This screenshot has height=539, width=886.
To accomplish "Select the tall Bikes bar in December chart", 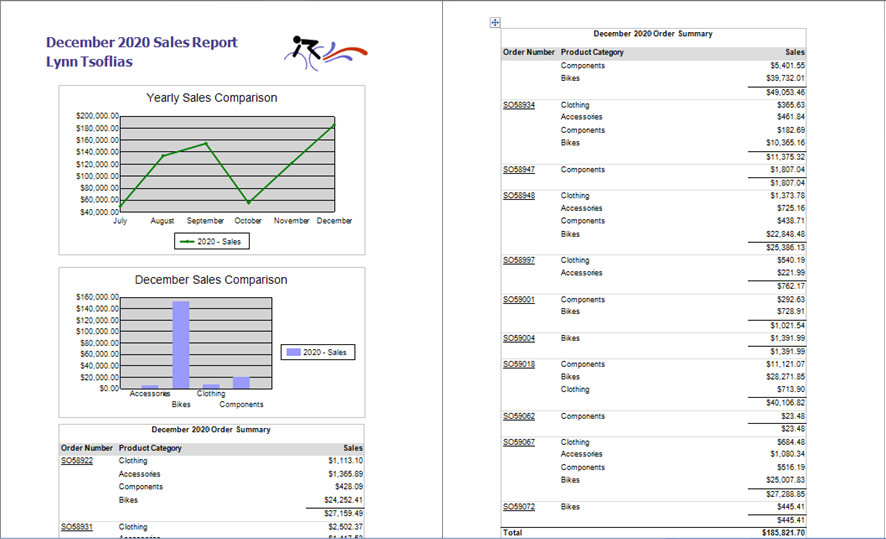I will [x=181, y=345].
